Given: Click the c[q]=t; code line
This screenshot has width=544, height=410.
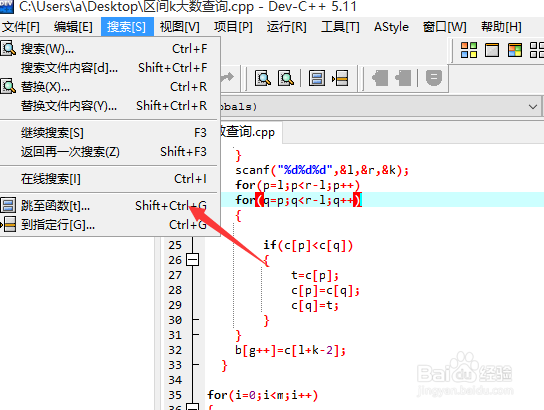Looking at the screenshot, I should click(315, 305).
